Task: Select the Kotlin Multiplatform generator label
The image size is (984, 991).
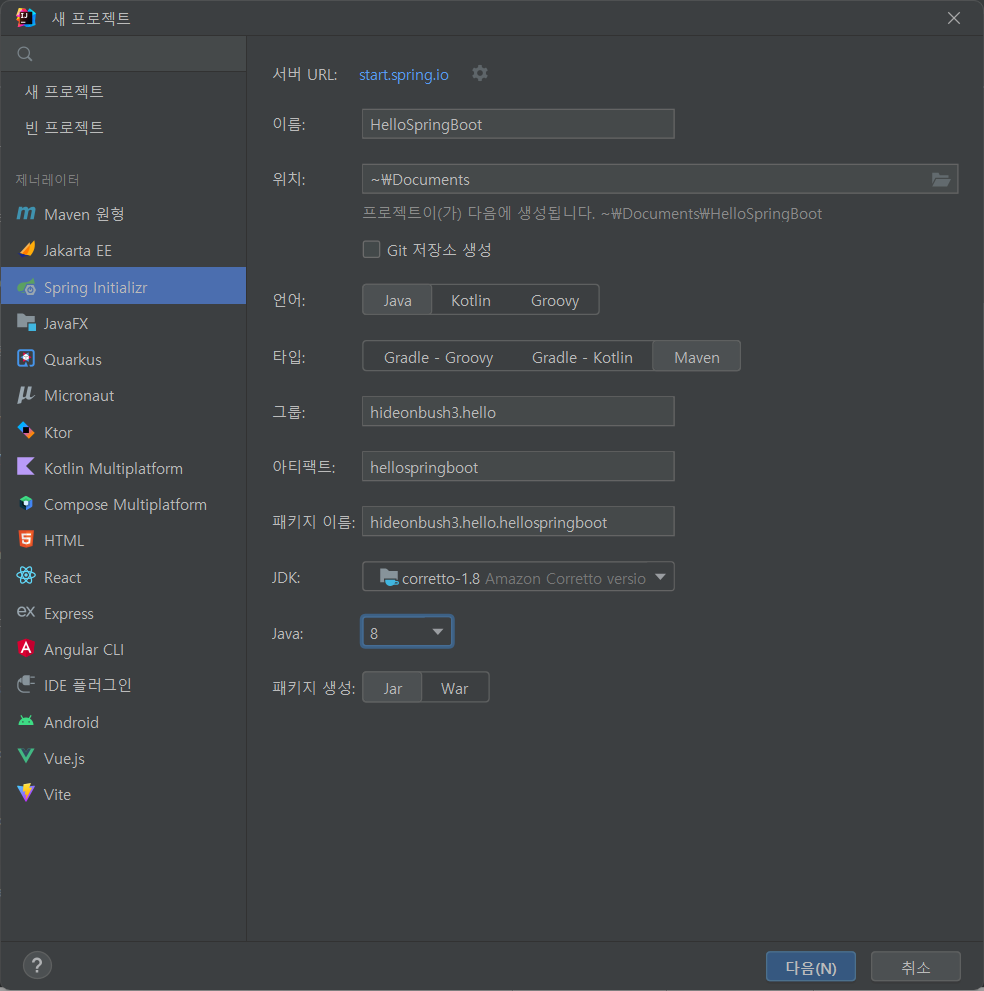Action: 113,468
